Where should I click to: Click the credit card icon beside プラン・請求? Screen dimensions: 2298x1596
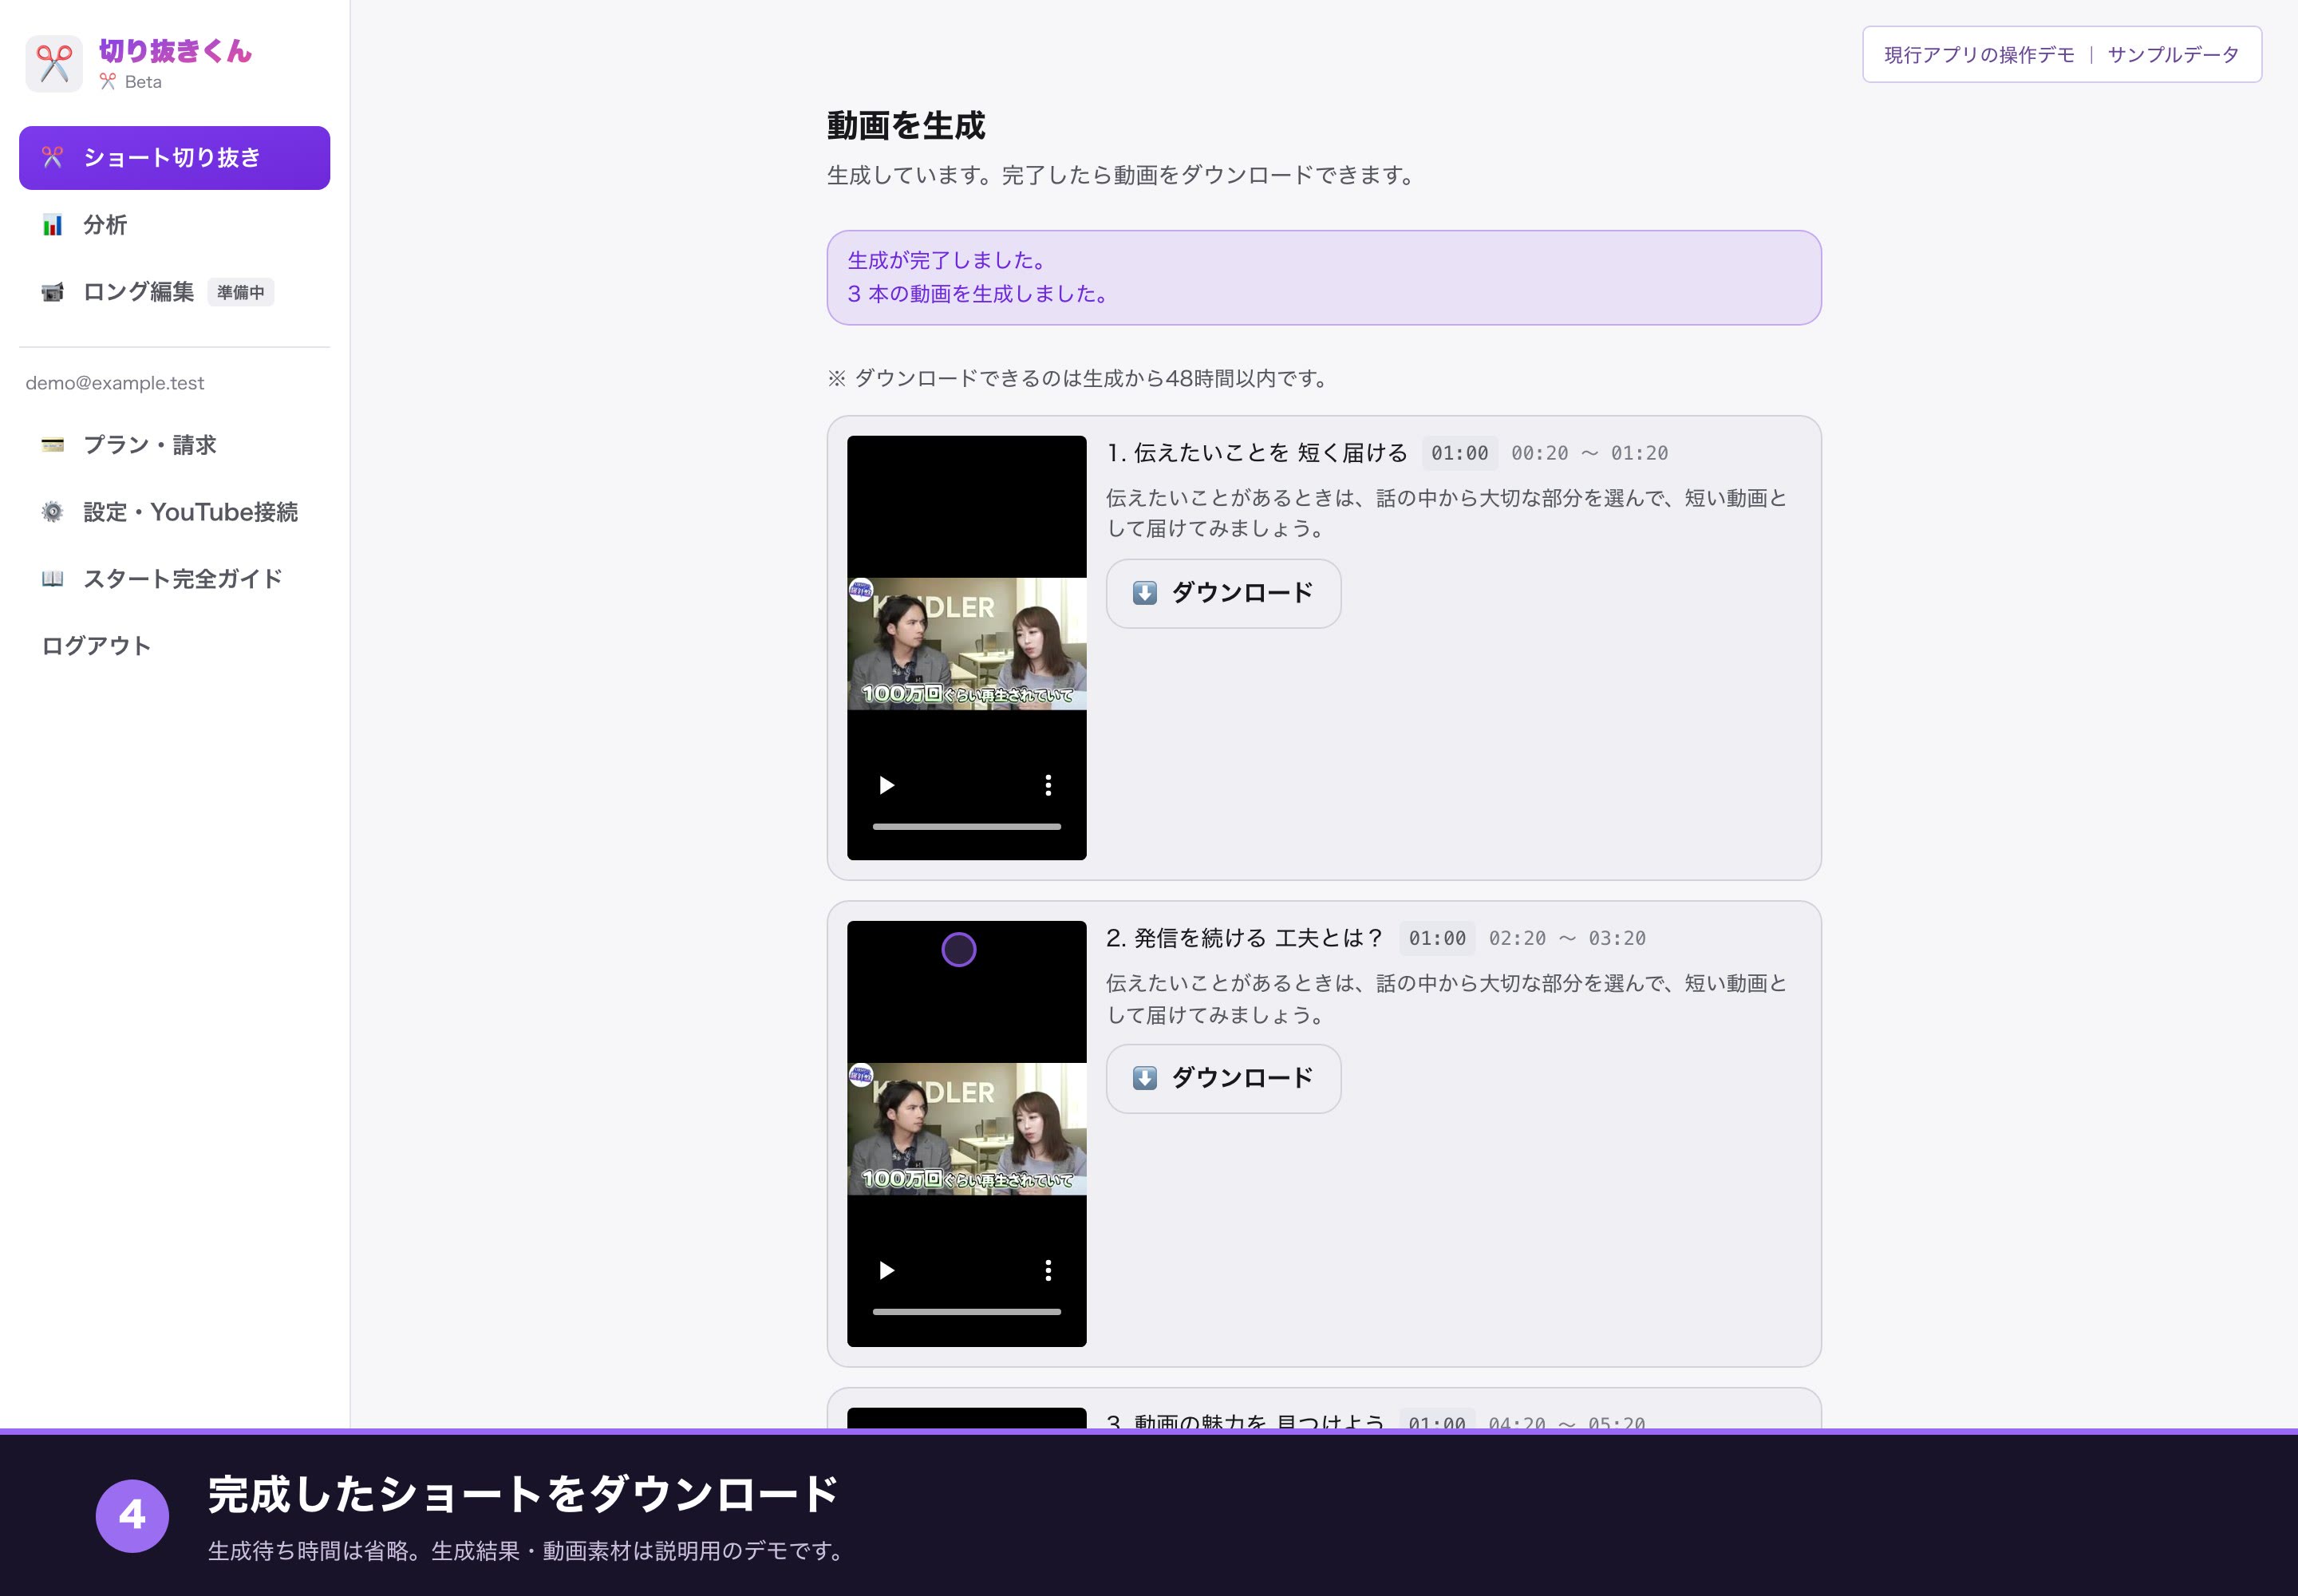[x=52, y=445]
